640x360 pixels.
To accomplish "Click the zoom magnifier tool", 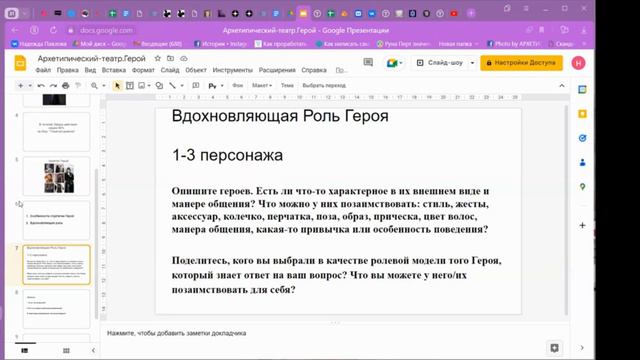I will pyautogui.click(x=94, y=86).
